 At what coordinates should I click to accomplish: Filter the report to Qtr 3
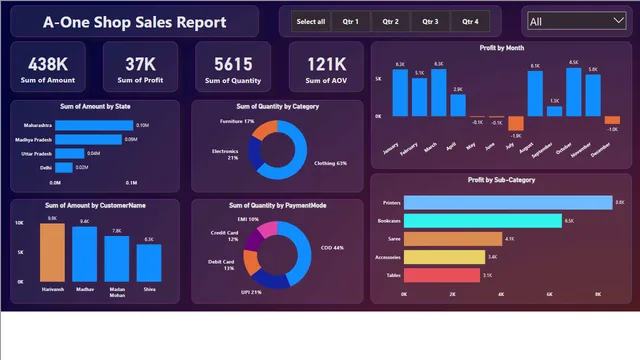(430, 22)
